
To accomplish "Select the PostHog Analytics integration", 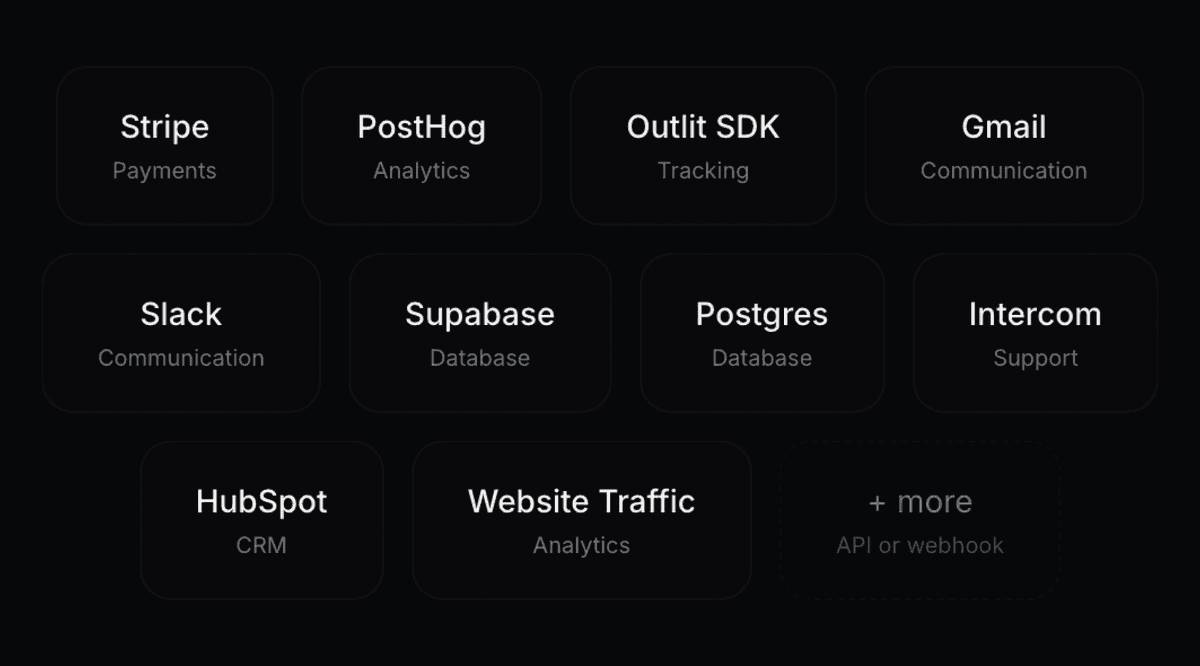I will [421, 145].
